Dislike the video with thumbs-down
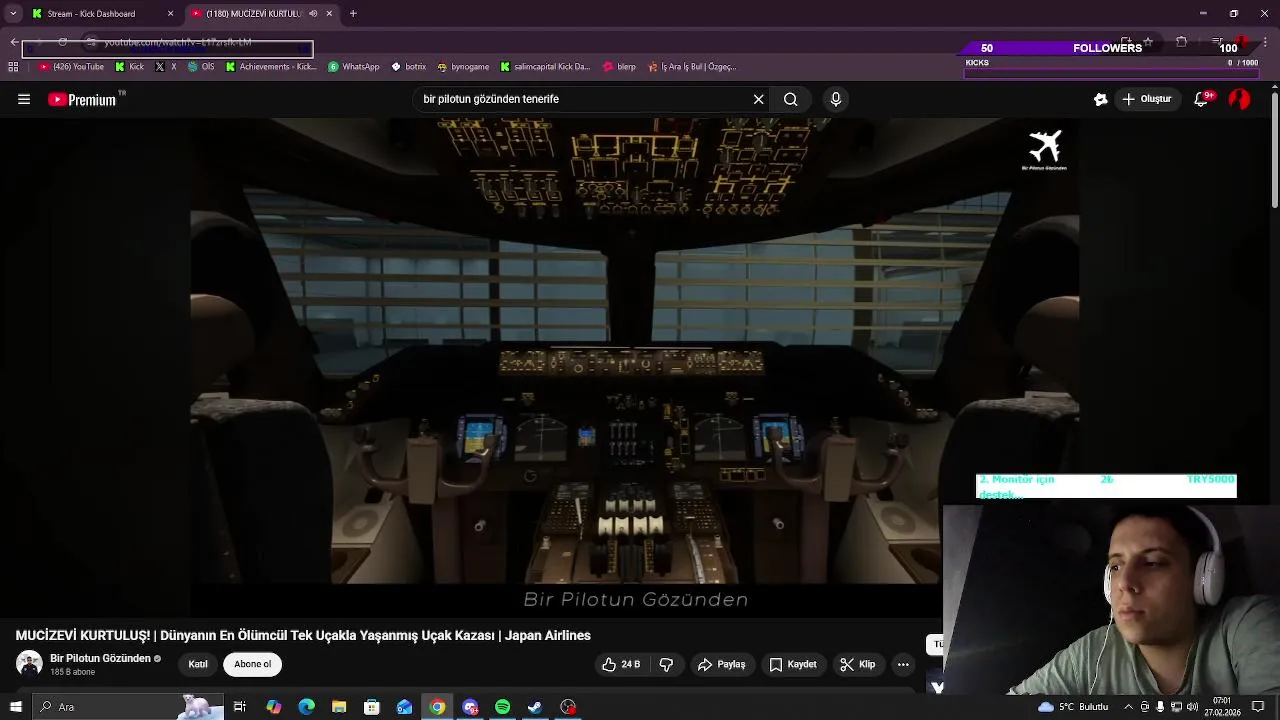The height and width of the screenshot is (720, 1280). pyautogui.click(x=666, y=664)
